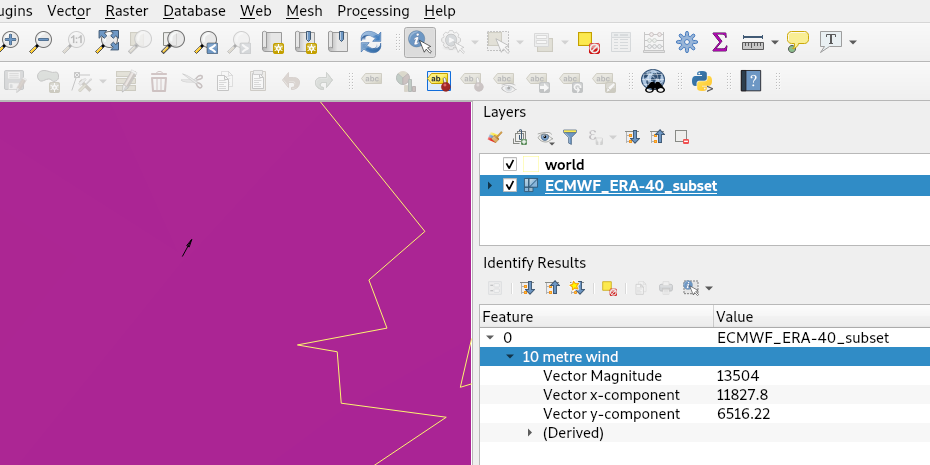Open the Help Contents book icon
This screenshot has height=465, width=930.
[751, 81]
